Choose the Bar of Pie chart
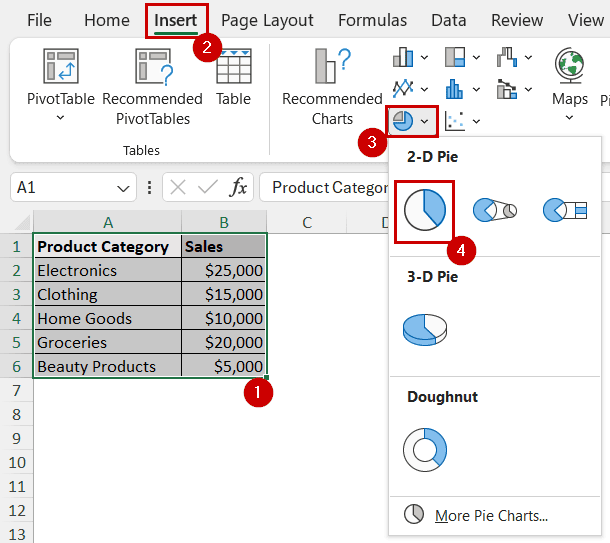 click(565, 210)
